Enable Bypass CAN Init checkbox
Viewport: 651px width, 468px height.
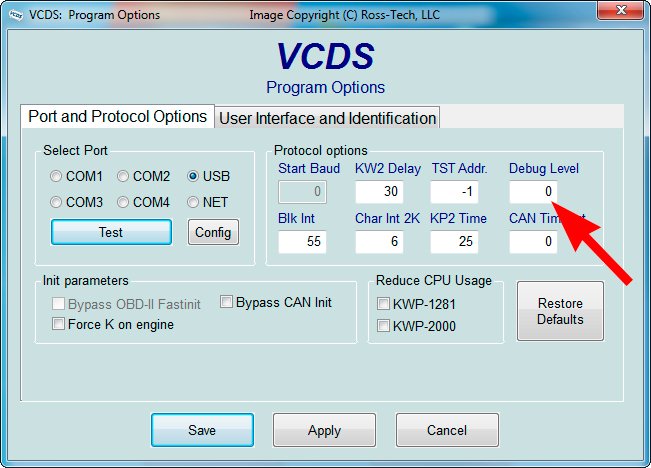(x=226, y=301)
